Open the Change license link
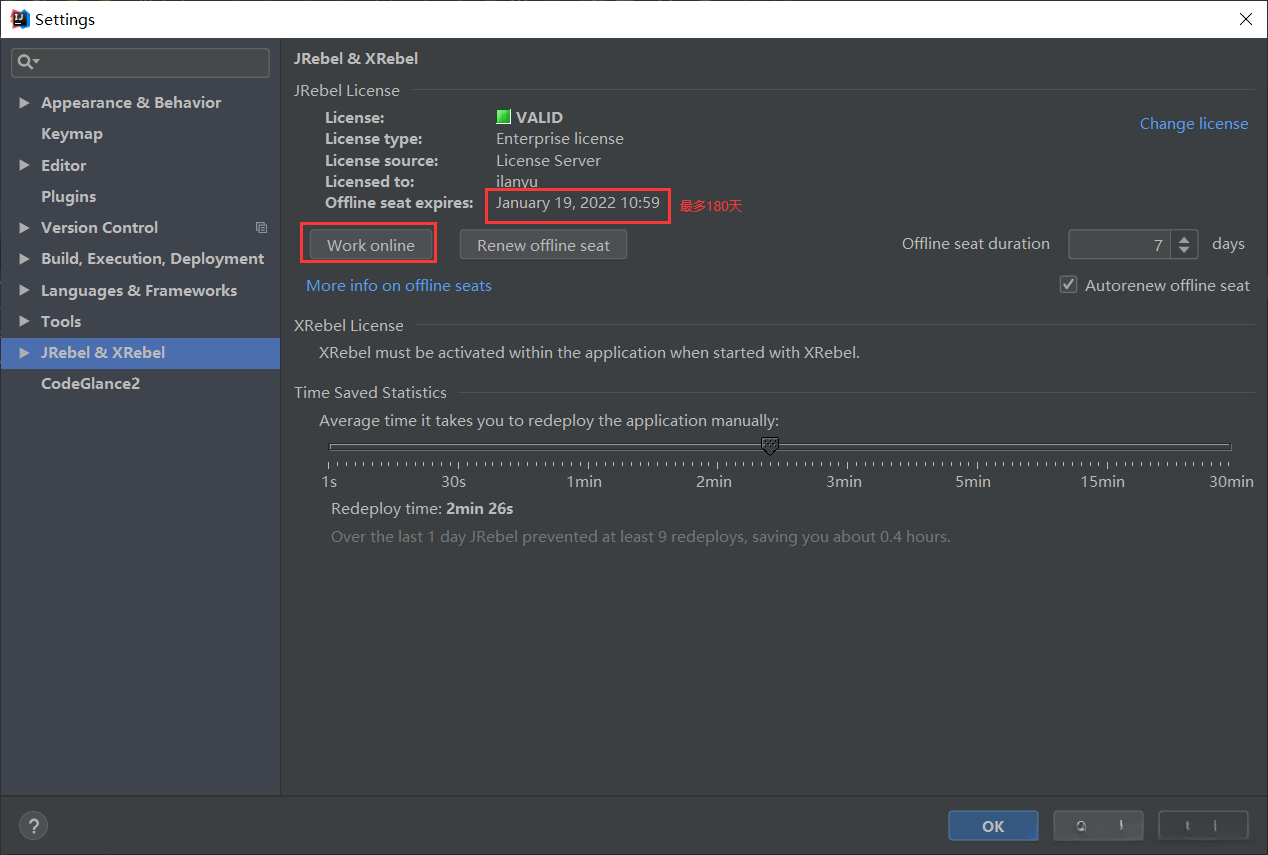Viewport: 1268px width, 855px height. pos(1194,124)
